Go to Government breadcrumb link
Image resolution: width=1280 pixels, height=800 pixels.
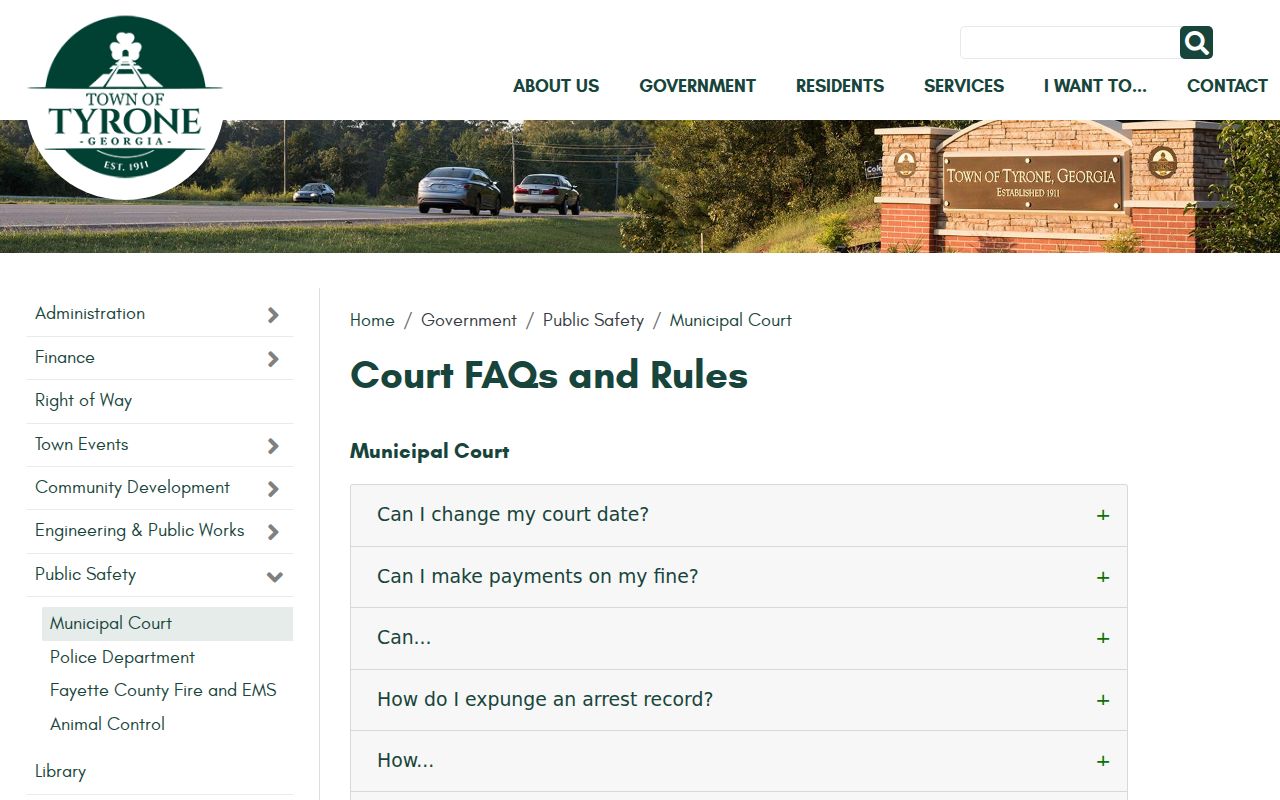[x=469, y=320]
